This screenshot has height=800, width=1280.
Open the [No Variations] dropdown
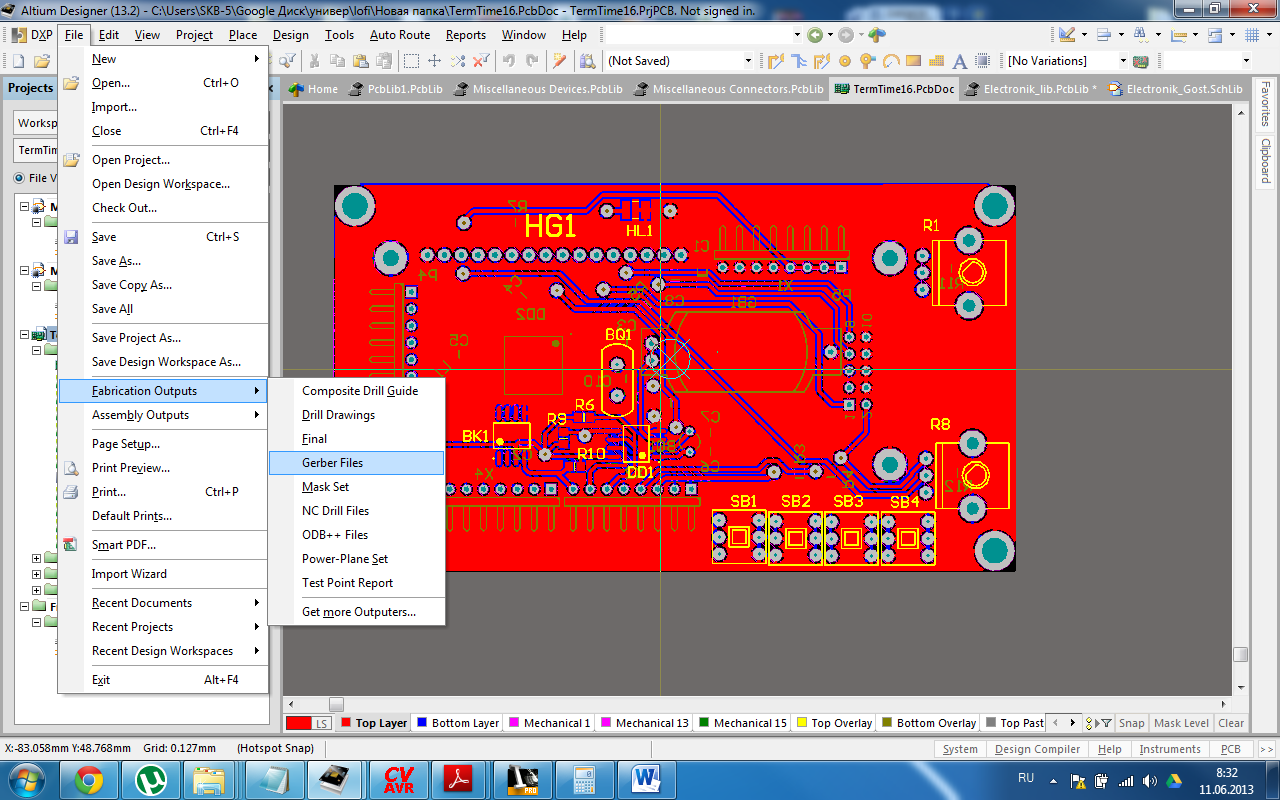[1122, 61]
